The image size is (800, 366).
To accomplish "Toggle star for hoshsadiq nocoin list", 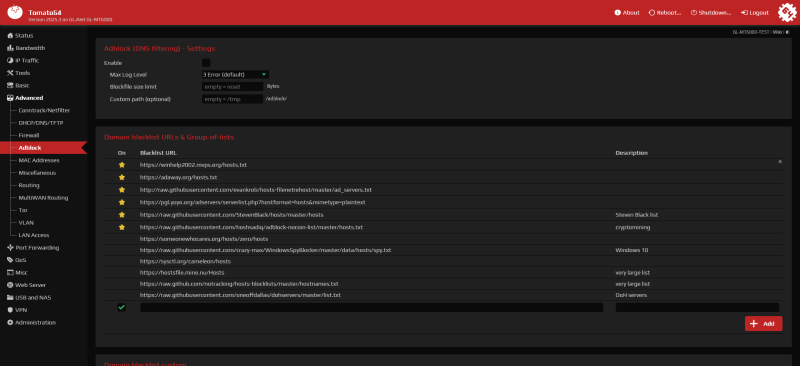I will click(121, 227).
